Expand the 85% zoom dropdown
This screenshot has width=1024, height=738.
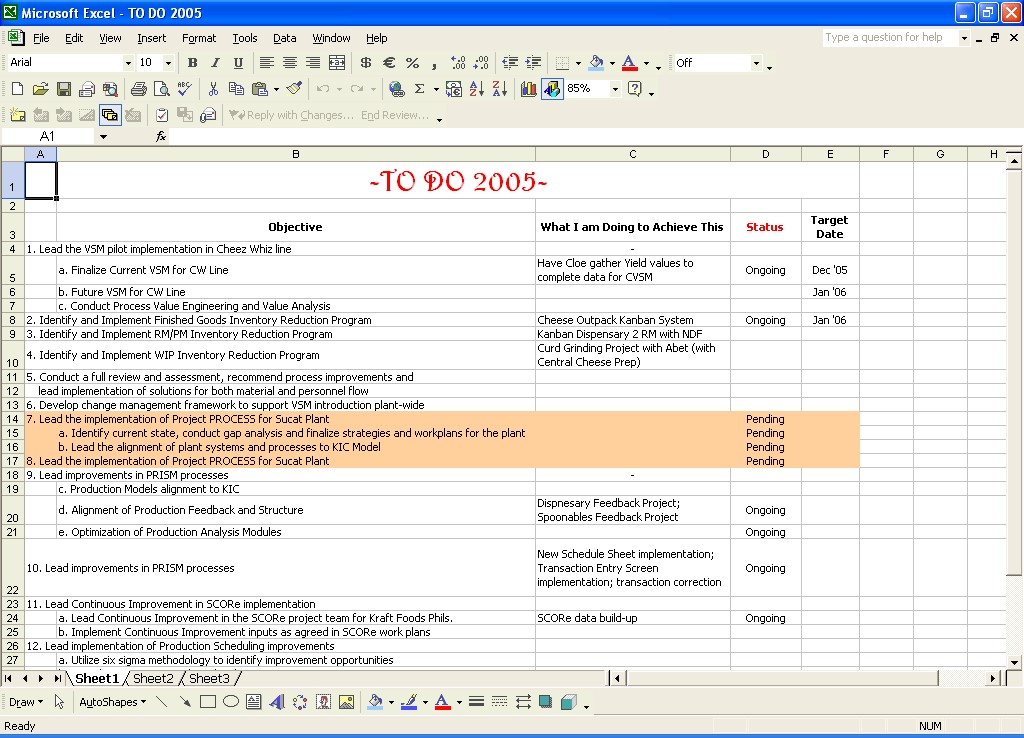click(615, 89)
